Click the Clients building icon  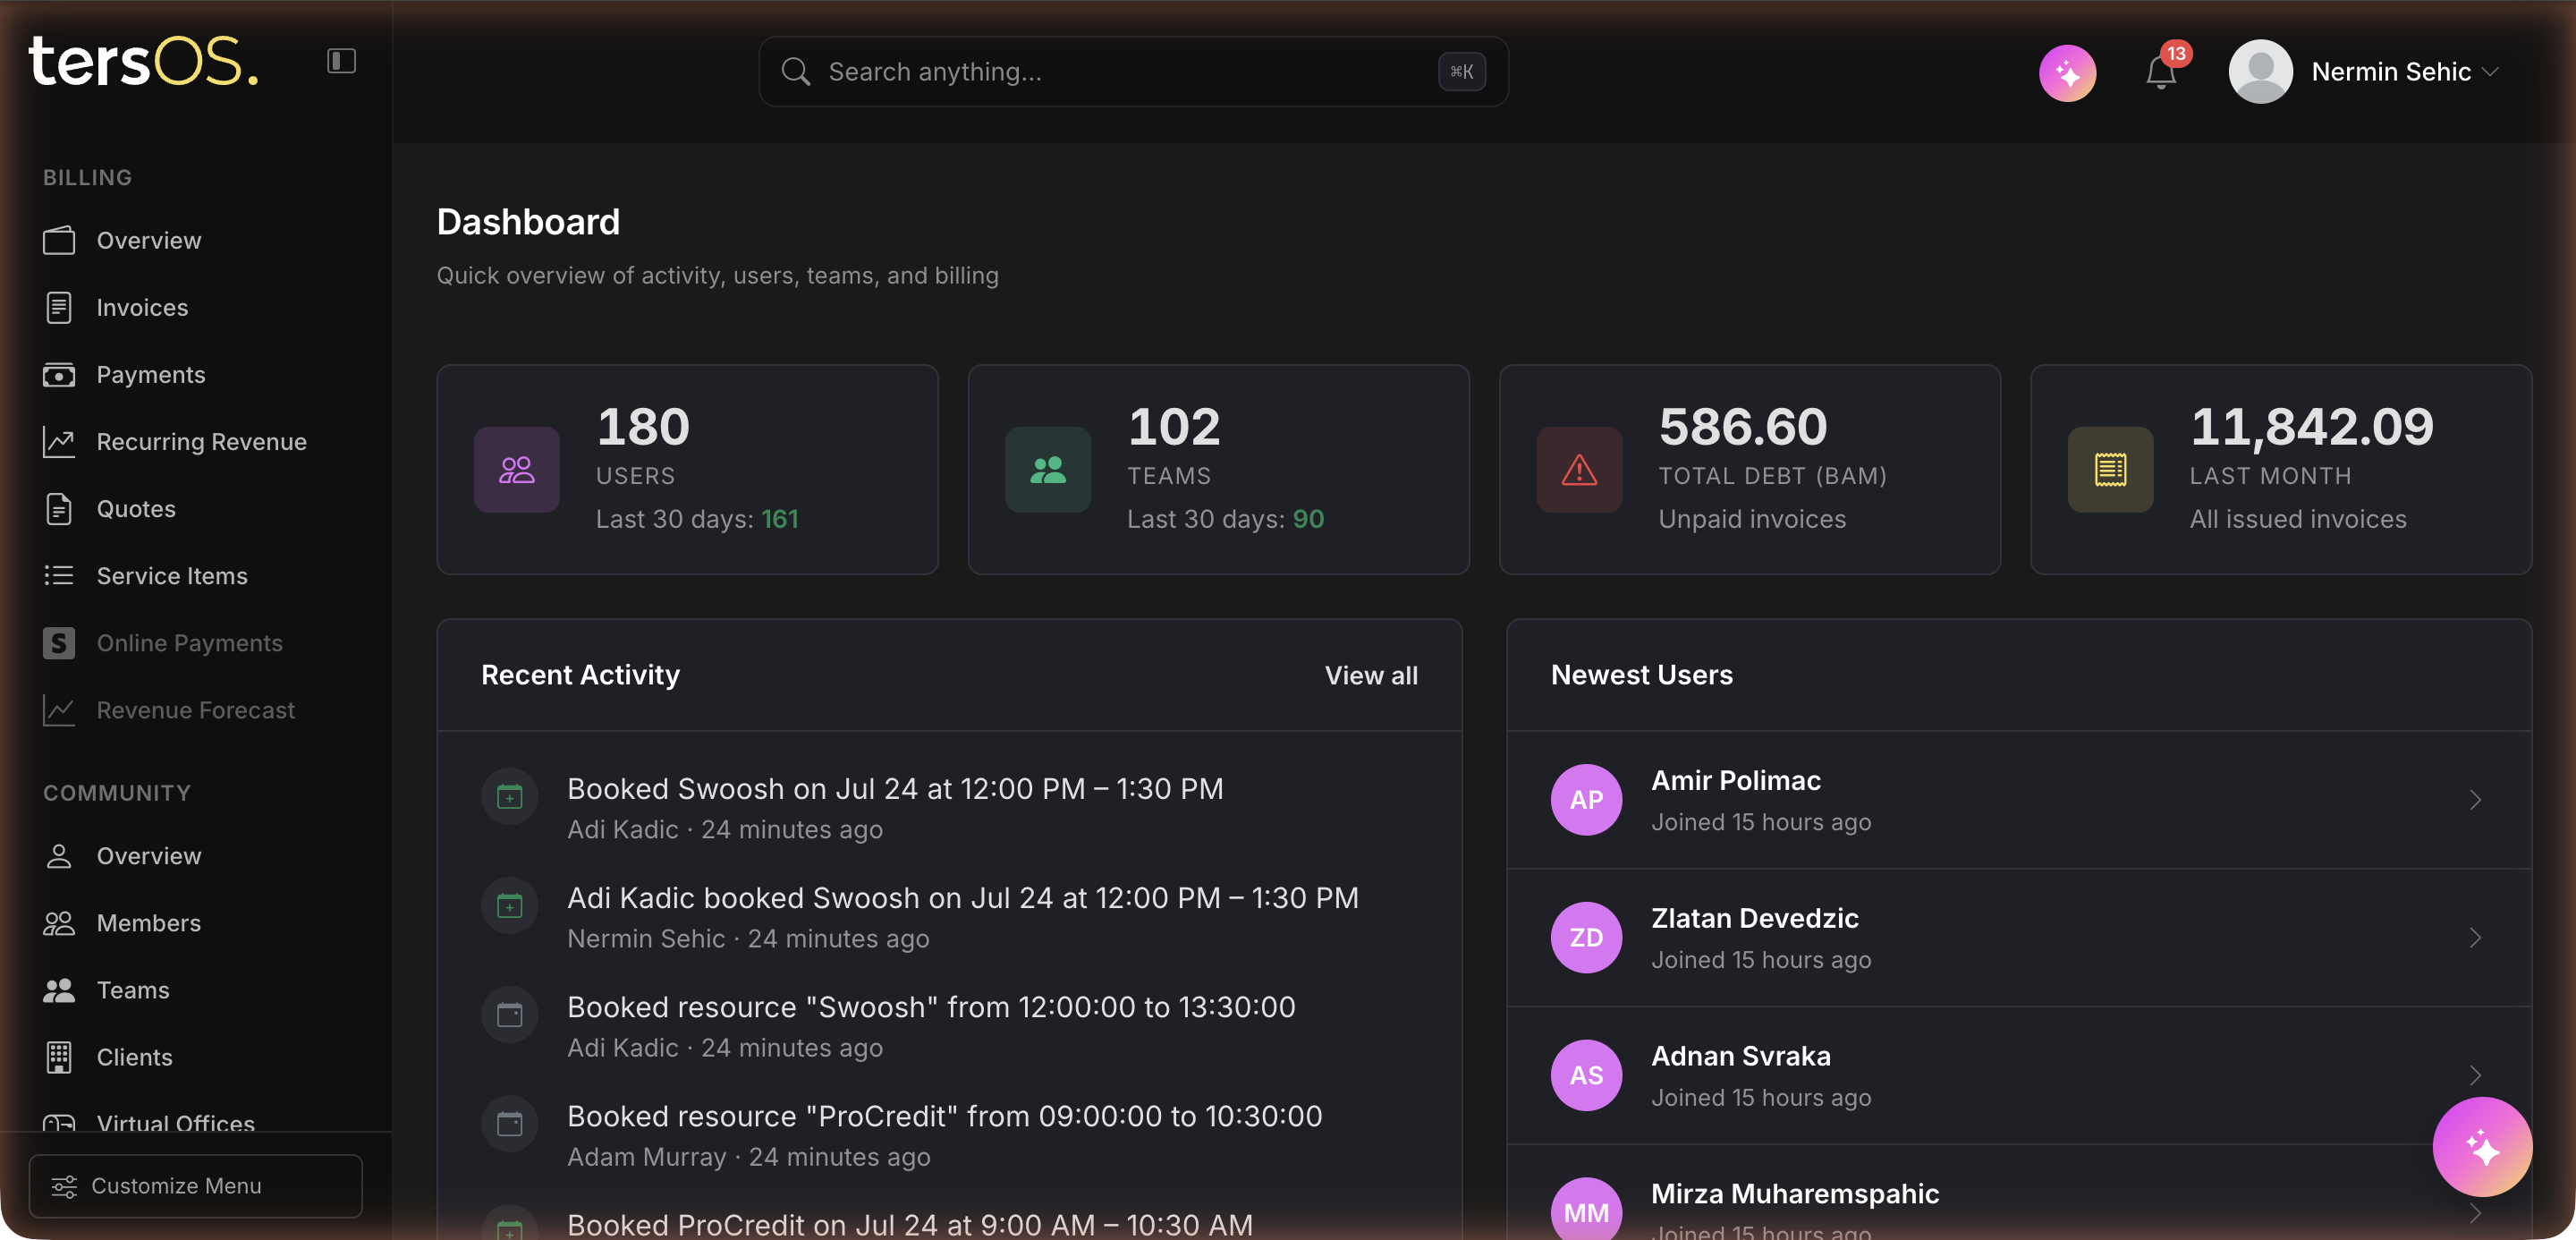(59, 1057)
